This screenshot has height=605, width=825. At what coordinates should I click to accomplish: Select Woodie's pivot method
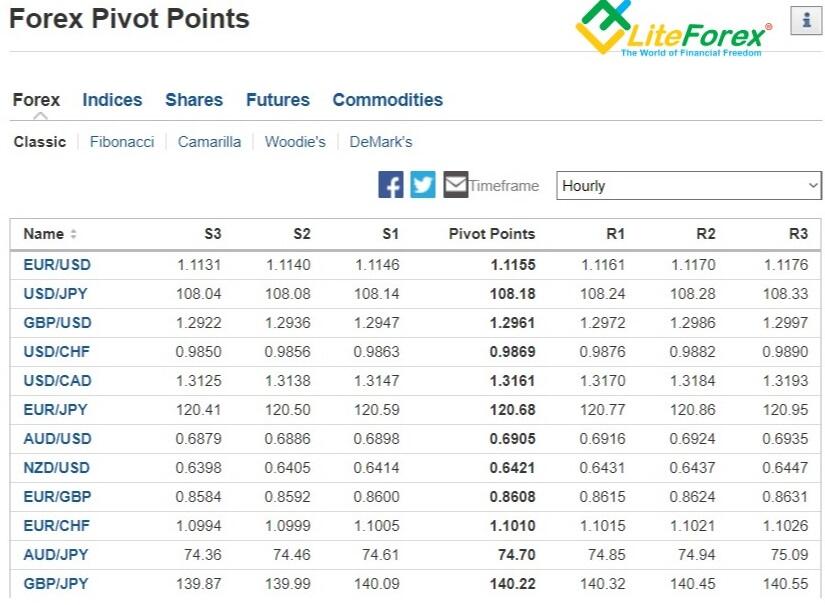[295, 142]
